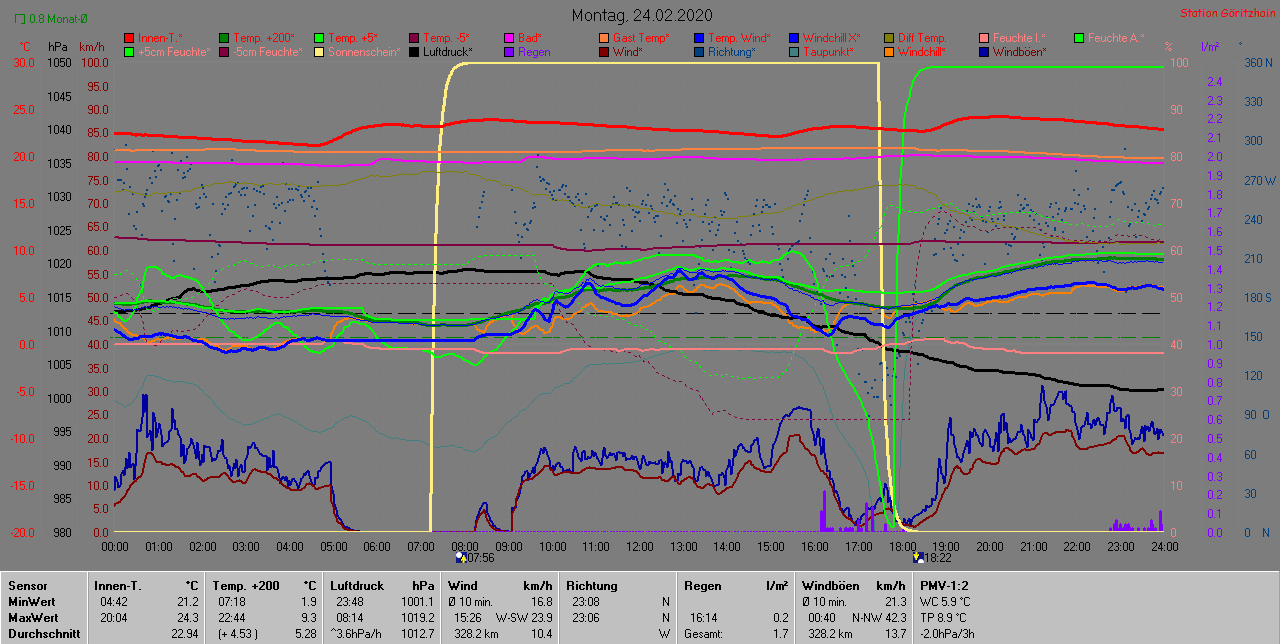Click the rain total value 1.7
1280x644 pixels.
779,634
